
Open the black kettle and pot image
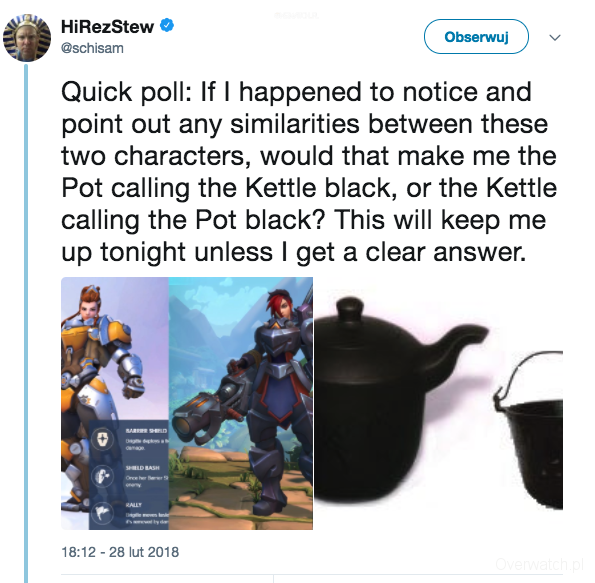(438, 403)
